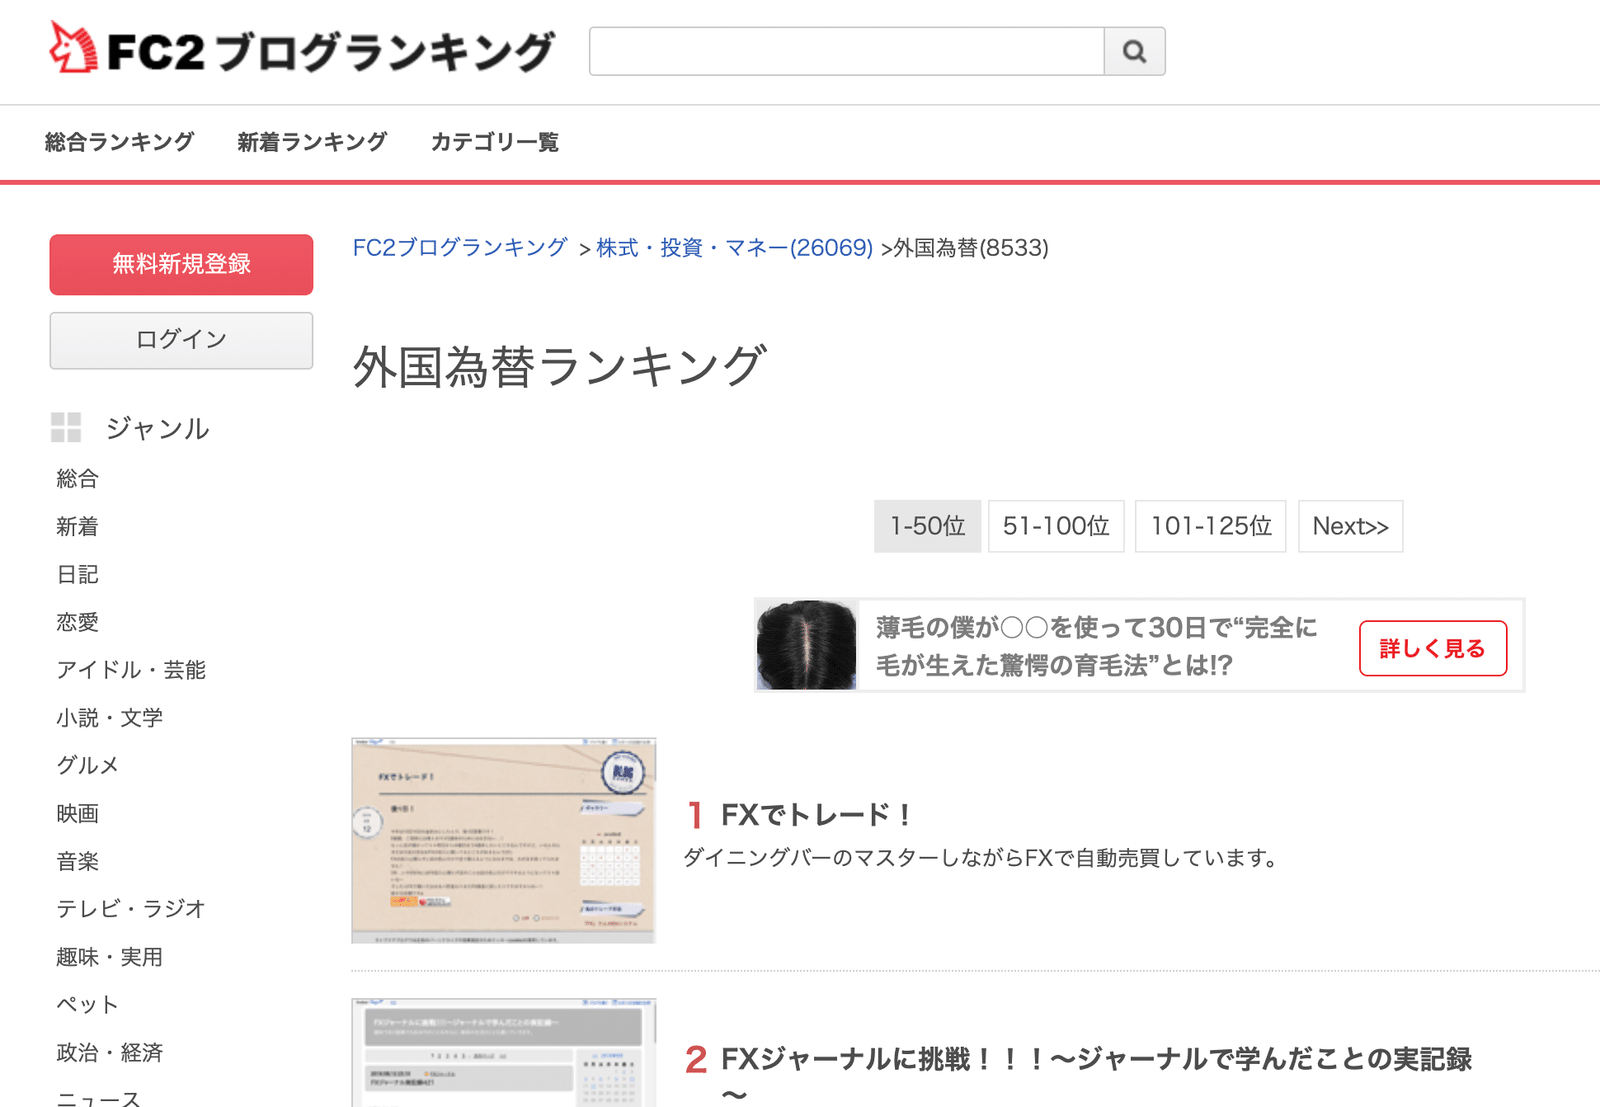Open the hair ad scalp thumbnail
The image size is (1600, 1107).
pyautogui.click(x=807, y=645)
